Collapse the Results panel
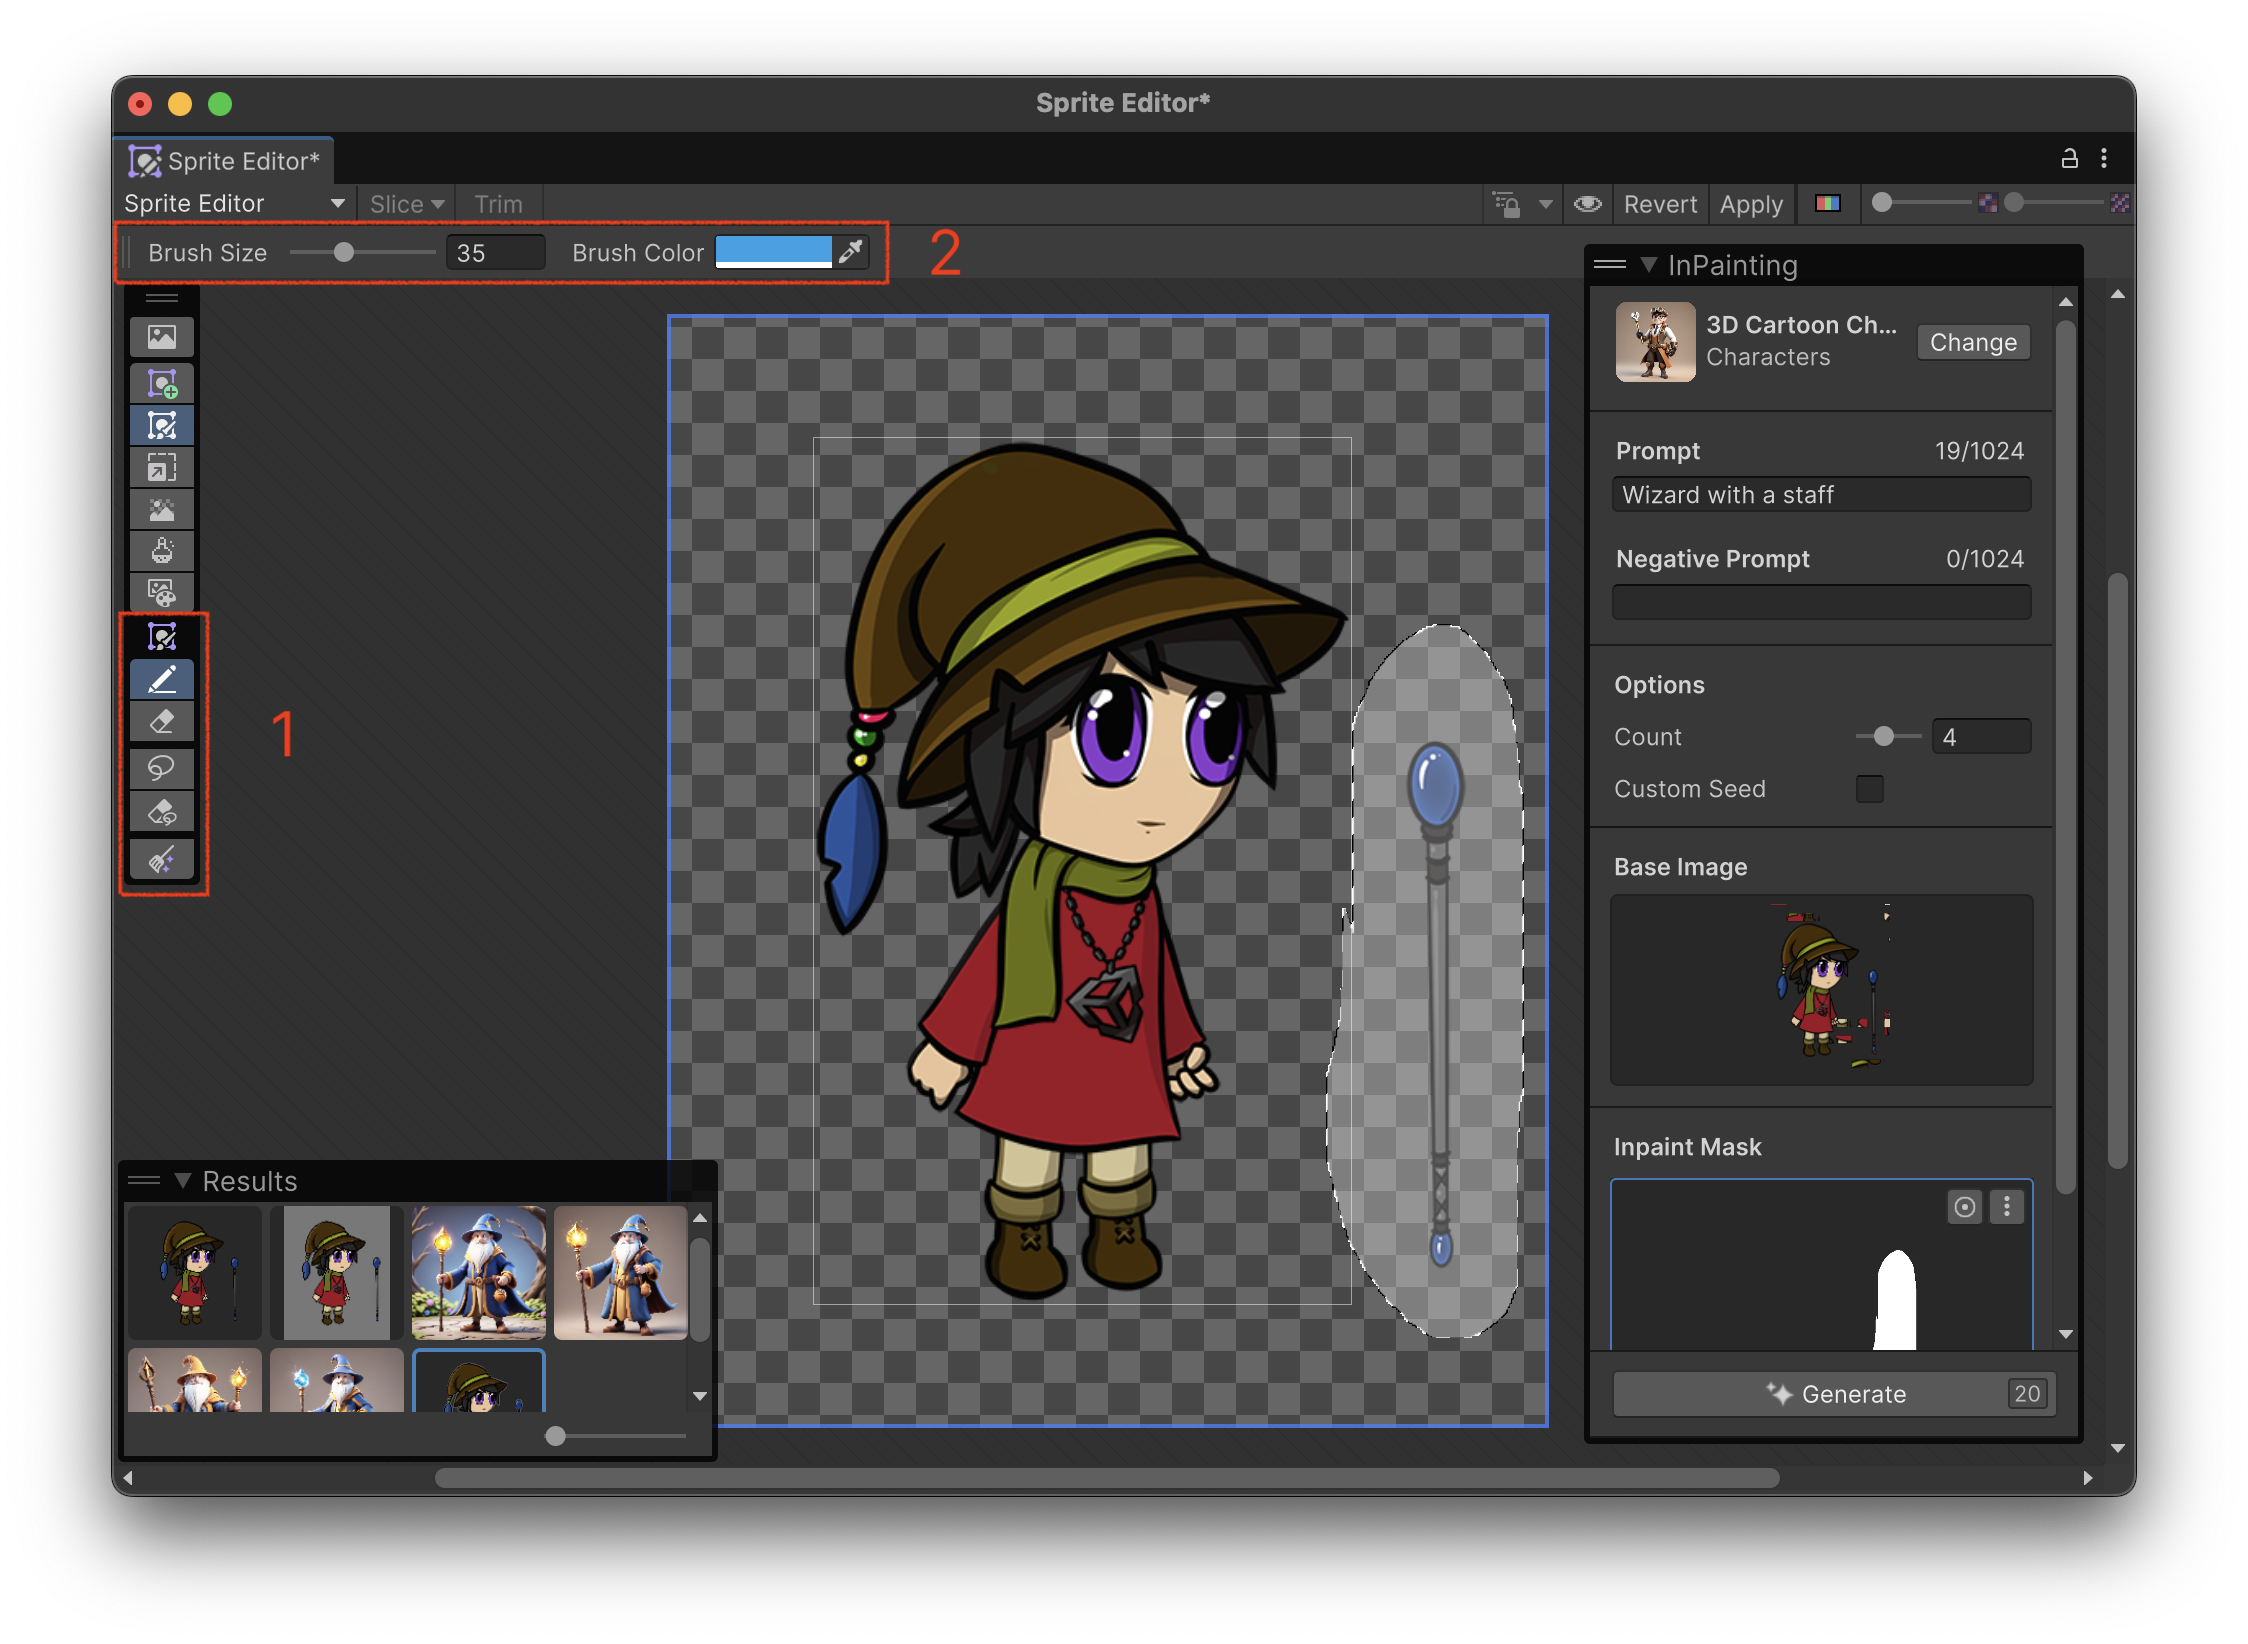 (x=182, y=1180)
